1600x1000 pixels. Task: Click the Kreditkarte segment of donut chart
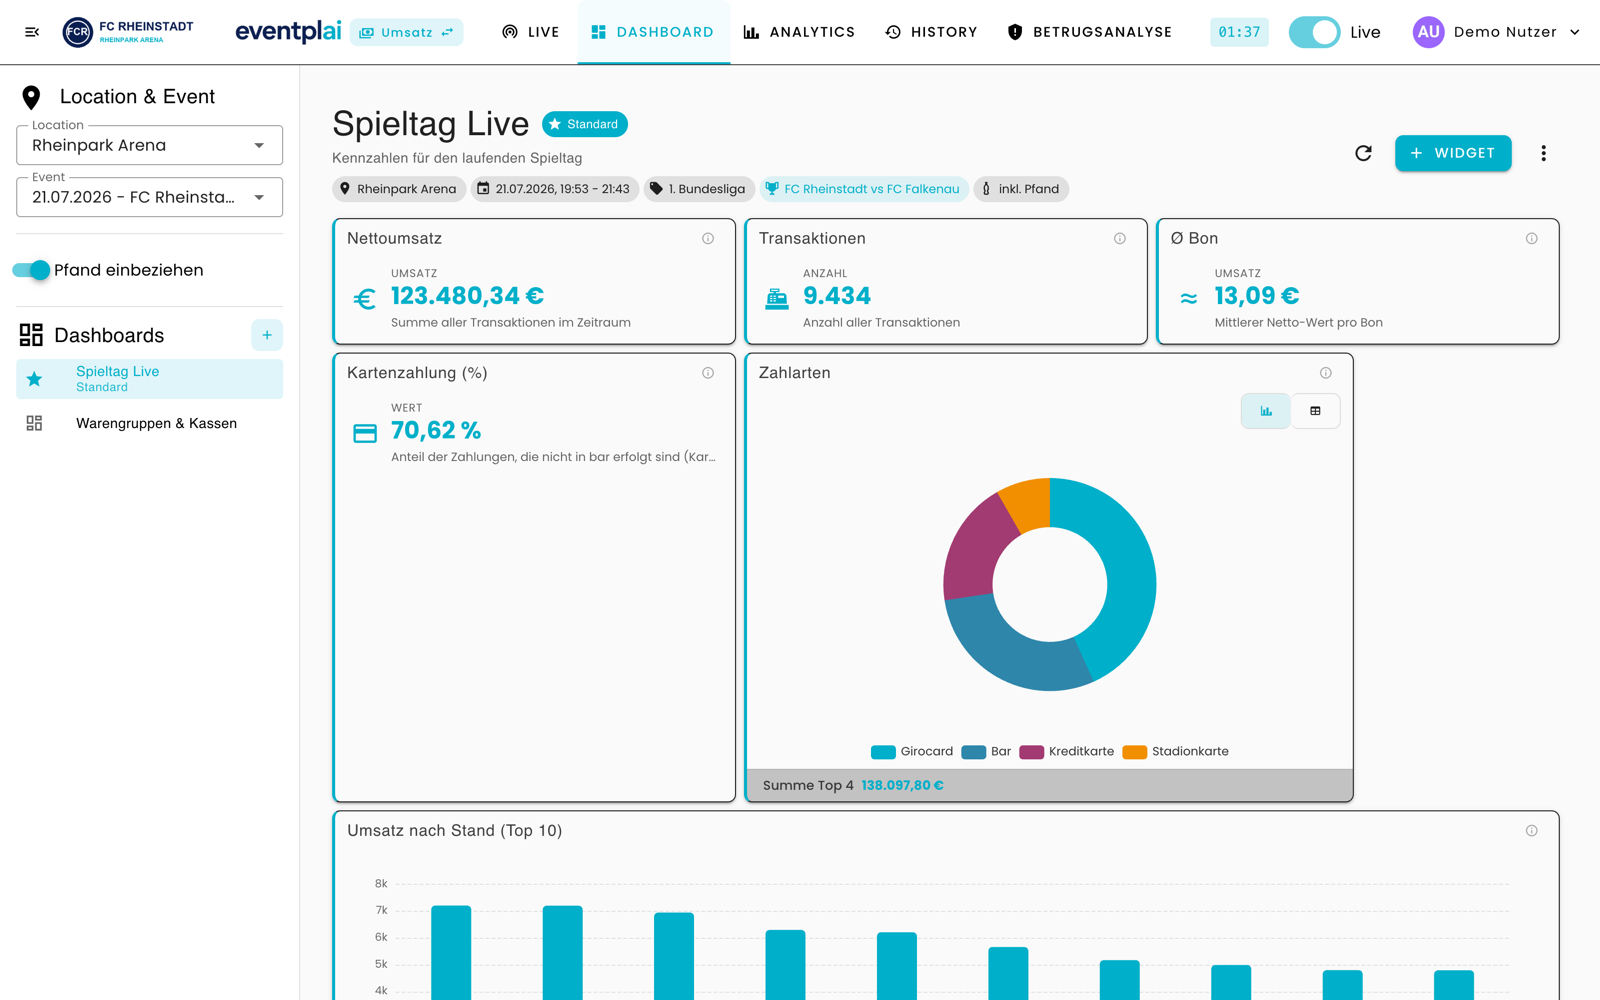[x=975, y=550]
